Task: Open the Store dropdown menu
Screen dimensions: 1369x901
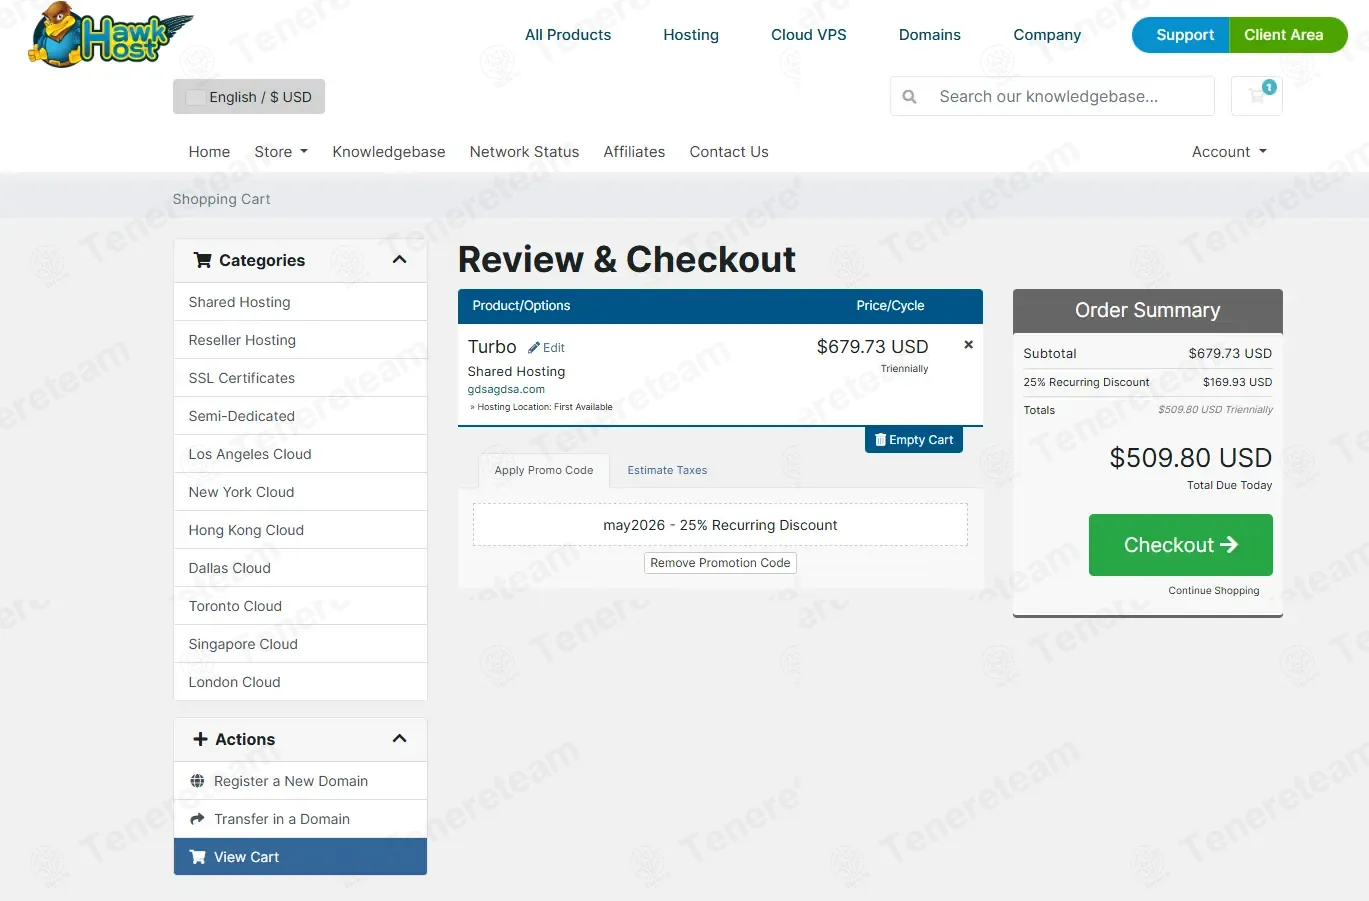Action: pos(281,152)
